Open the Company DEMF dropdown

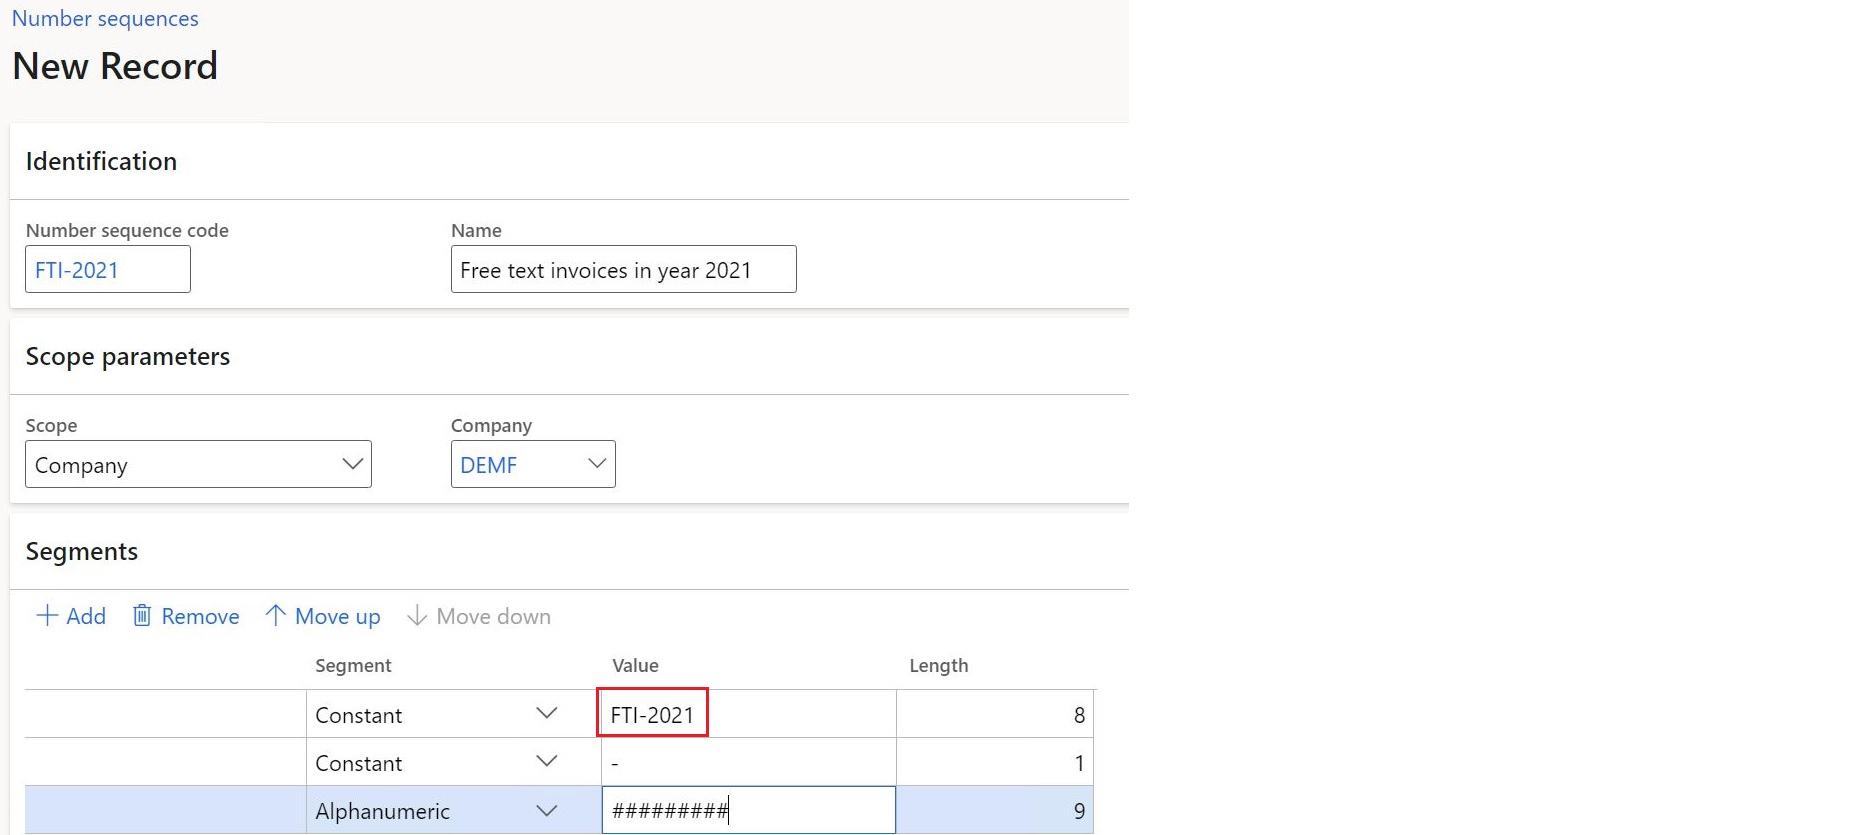click(533, 465)
